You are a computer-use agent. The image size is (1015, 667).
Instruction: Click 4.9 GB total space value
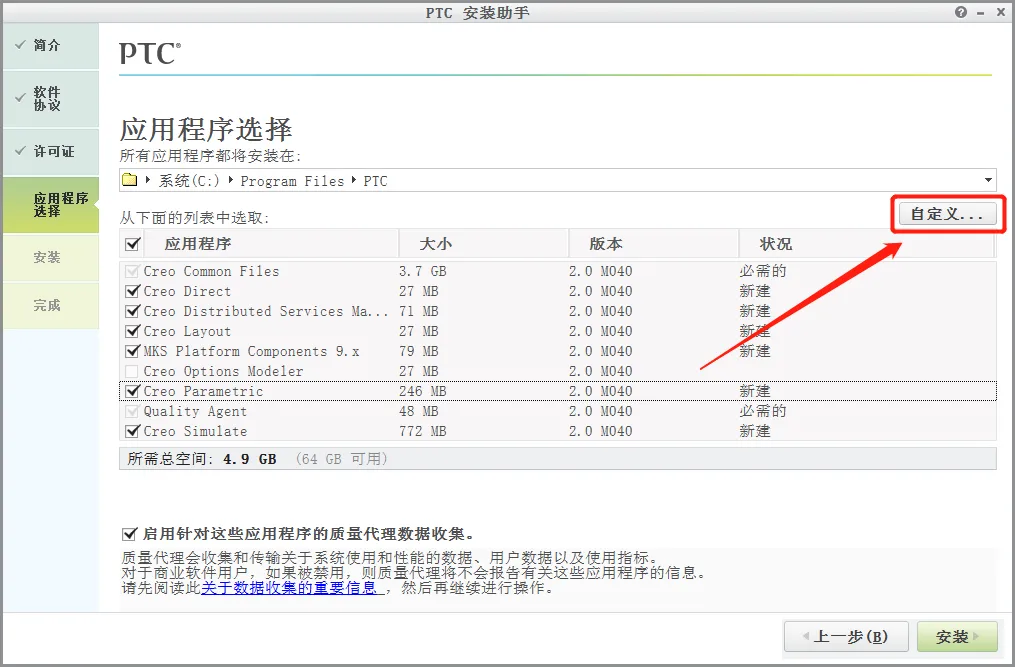[249, 459]
